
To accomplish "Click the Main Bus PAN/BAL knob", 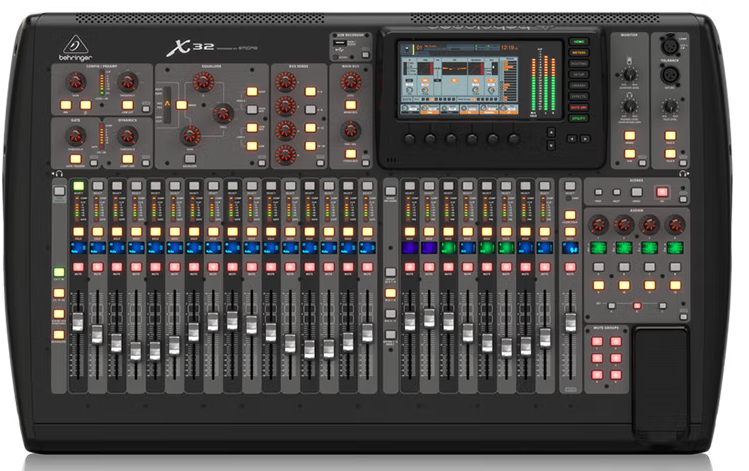I will coord(351,130).
